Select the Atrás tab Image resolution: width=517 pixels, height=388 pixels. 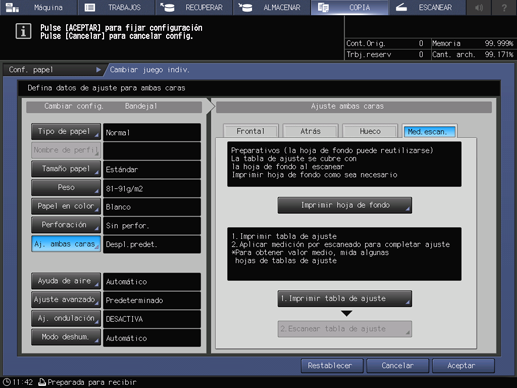click(310, 131)
